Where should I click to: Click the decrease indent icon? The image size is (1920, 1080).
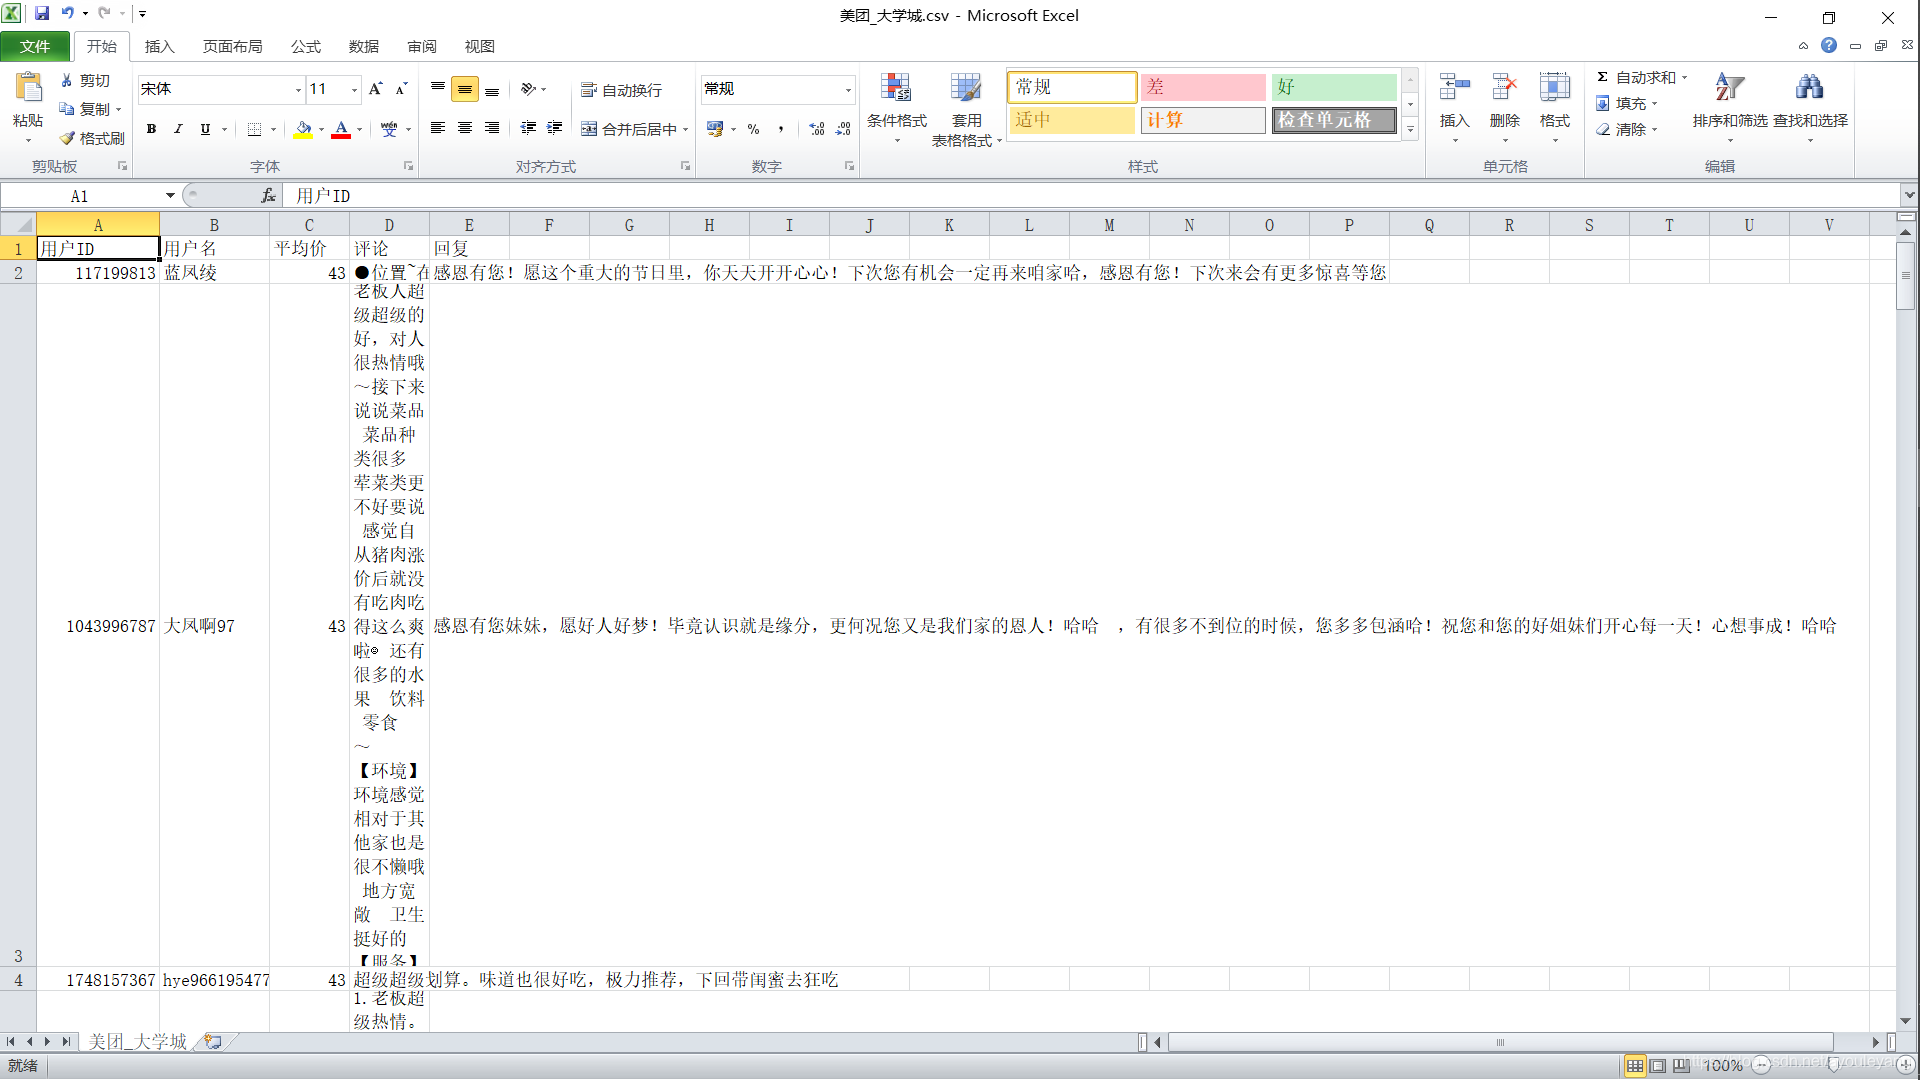528,128
